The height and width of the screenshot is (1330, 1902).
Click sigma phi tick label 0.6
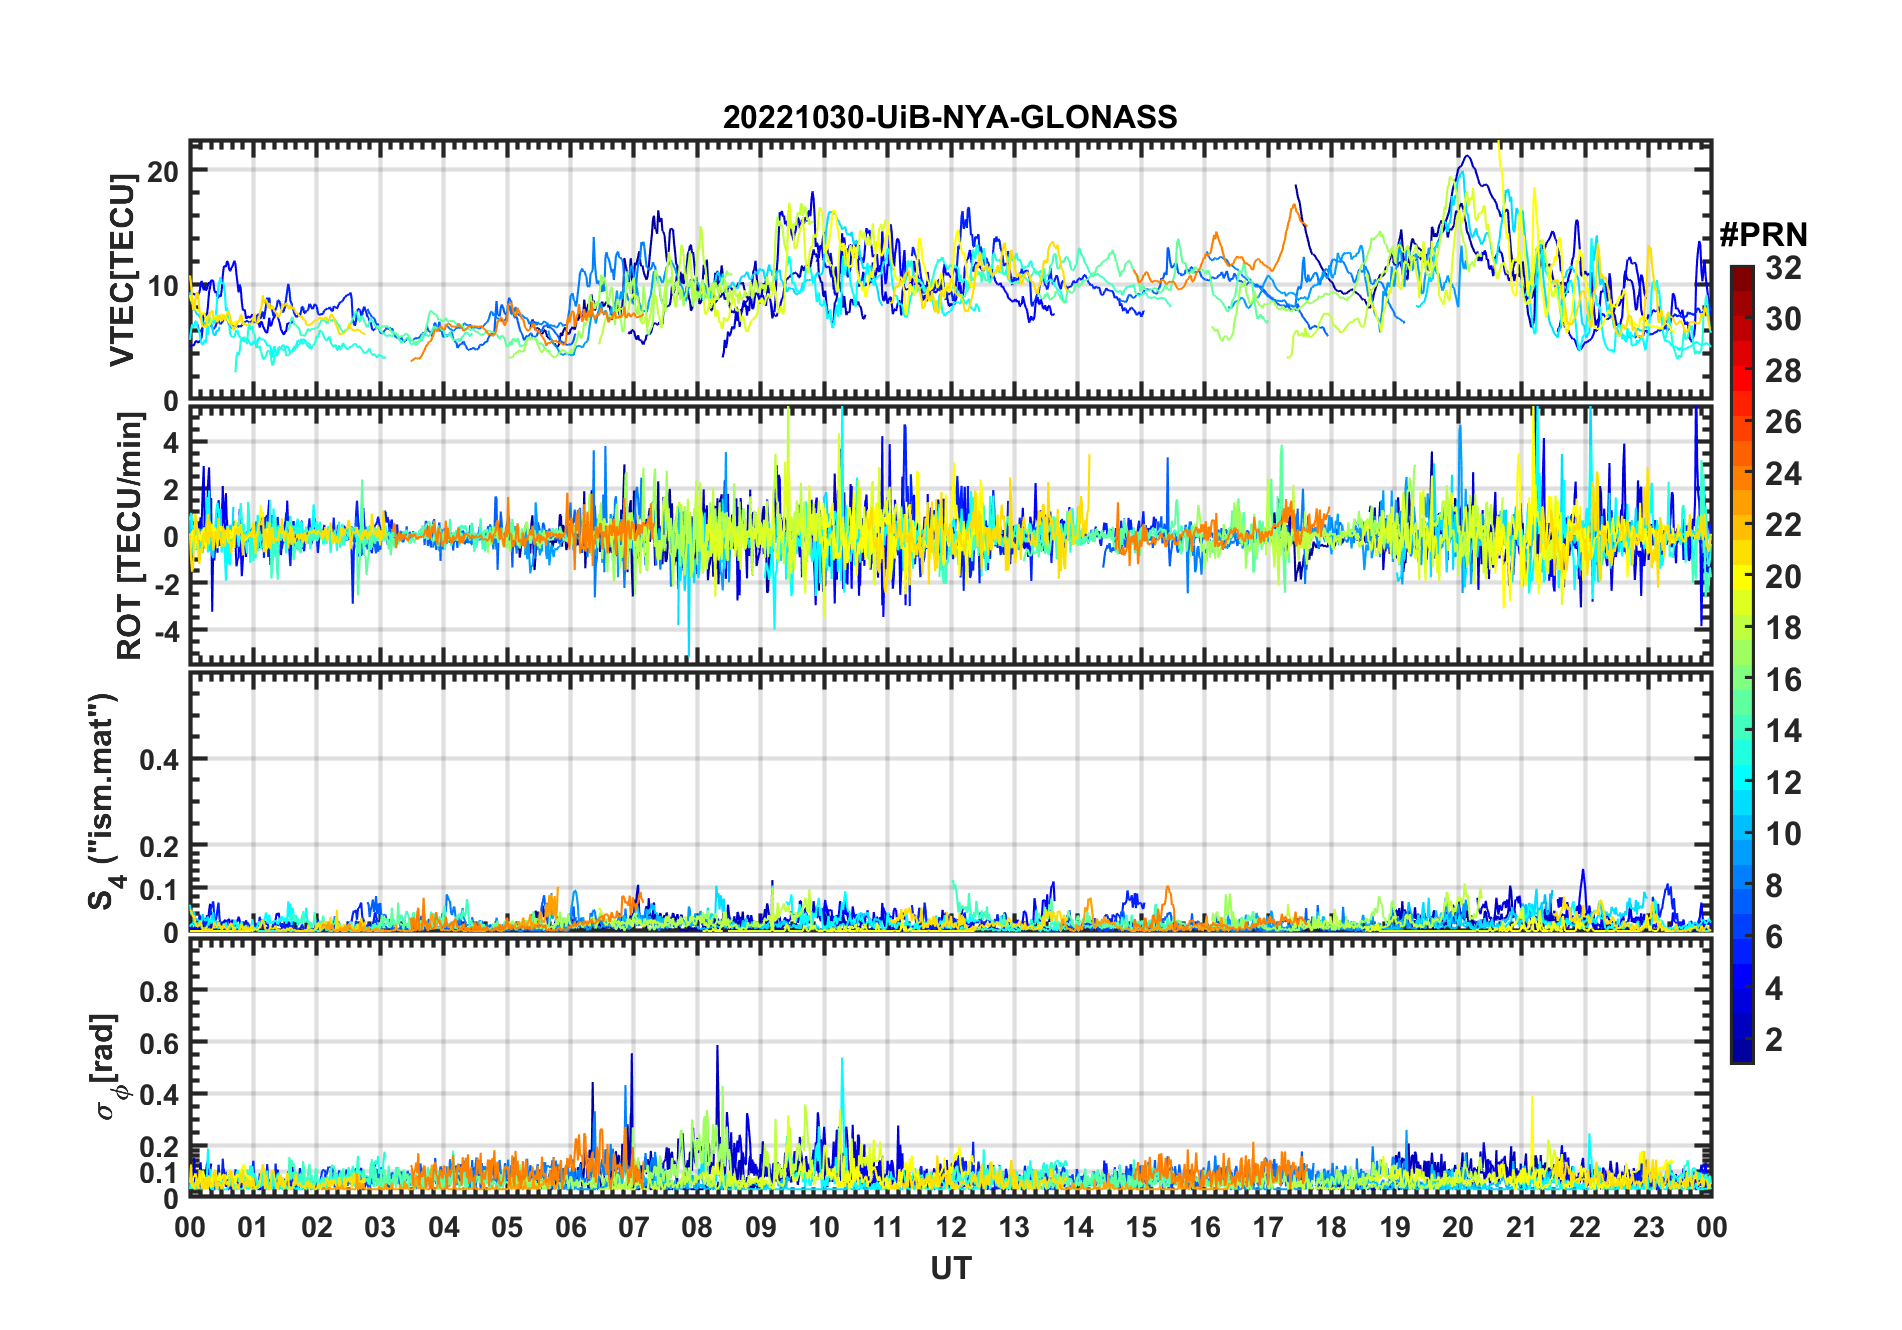[x=158, y=1044]
